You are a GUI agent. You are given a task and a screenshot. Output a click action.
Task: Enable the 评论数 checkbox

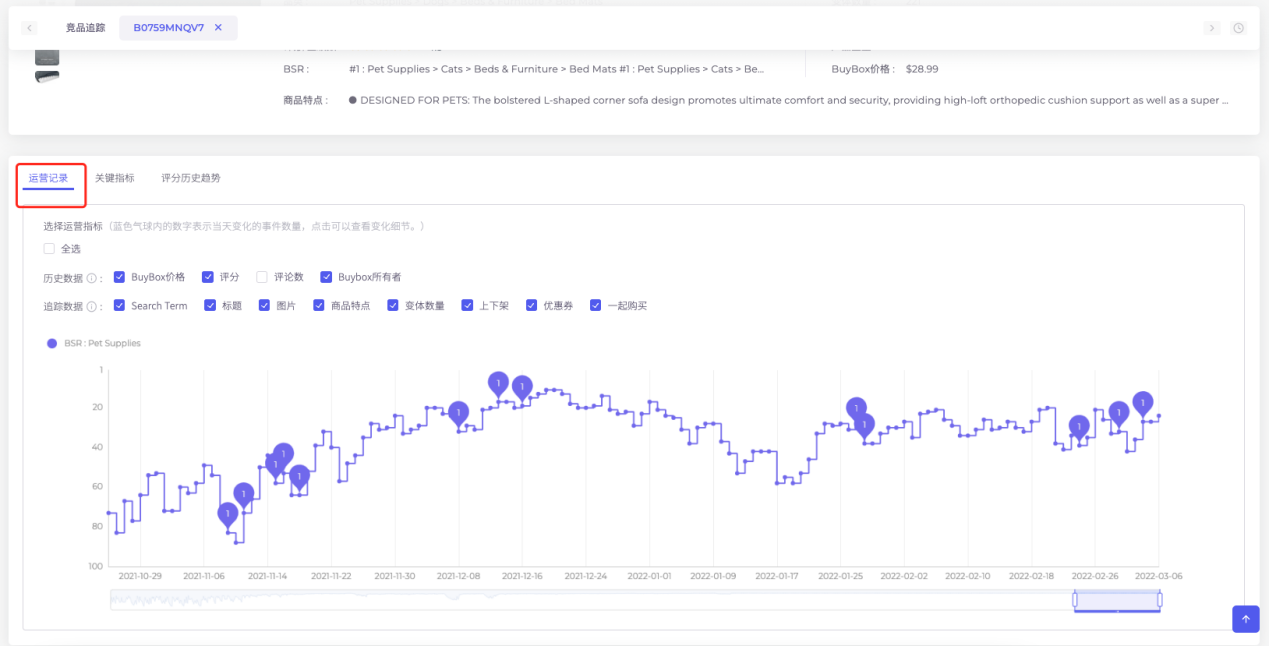click(262, 277)
